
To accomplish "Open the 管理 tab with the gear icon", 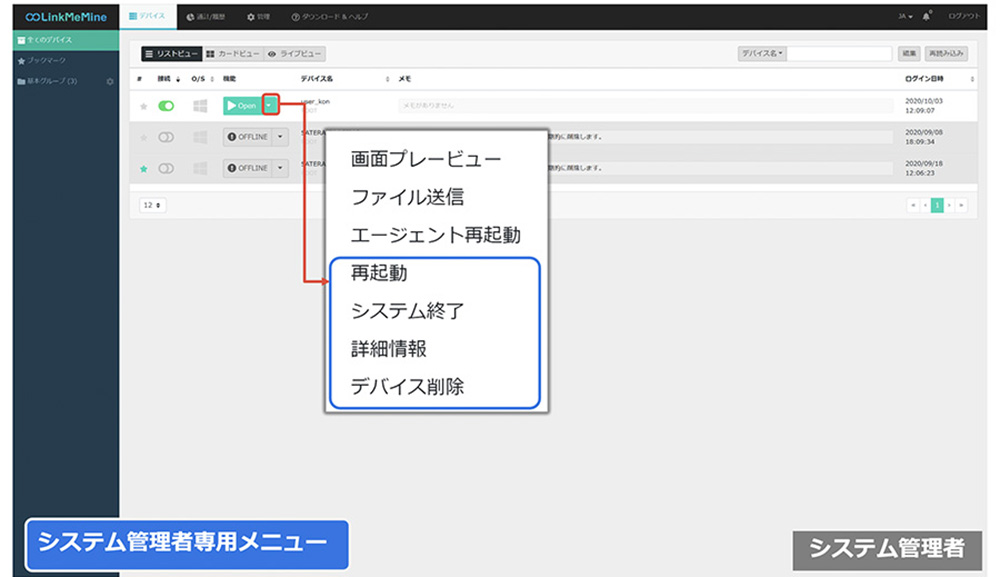I will 258,17.
